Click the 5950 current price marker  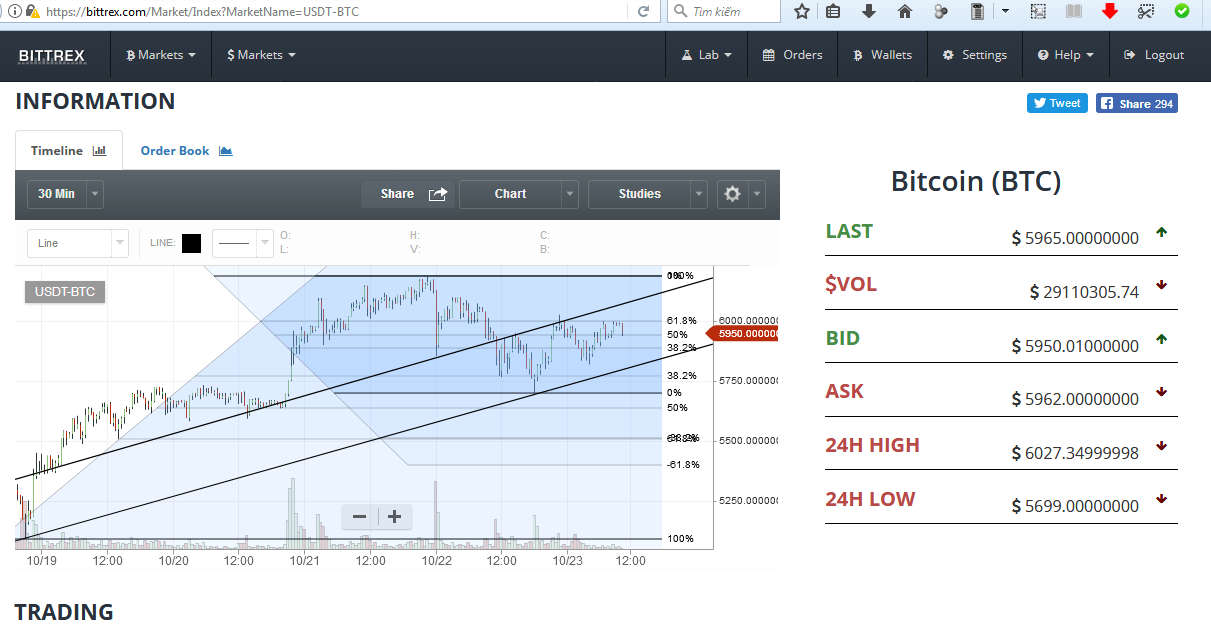coord(742,333)
